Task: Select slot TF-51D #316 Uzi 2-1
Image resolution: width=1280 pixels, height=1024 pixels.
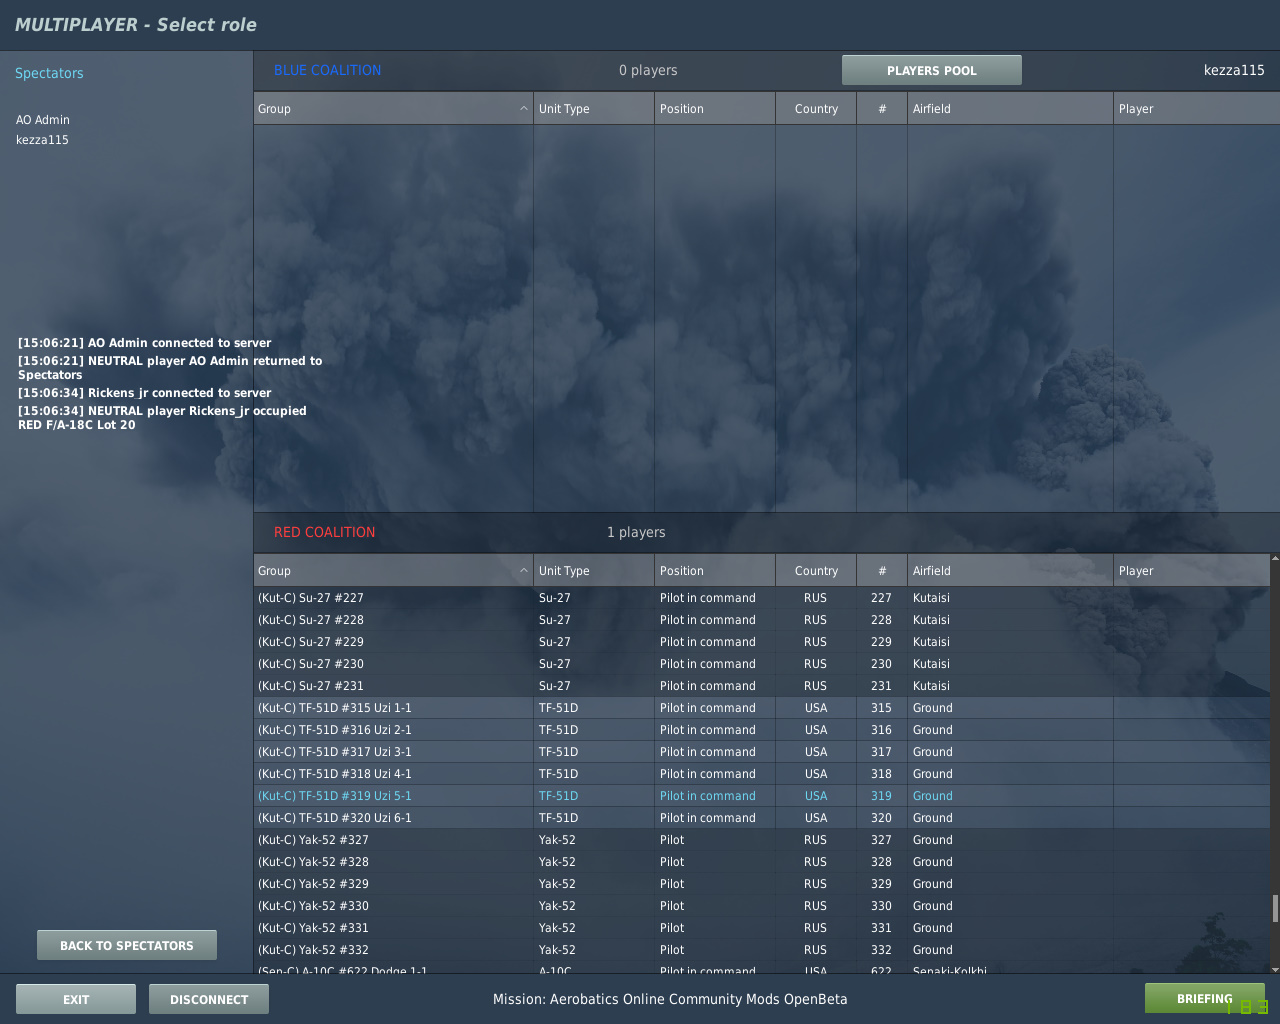Action: click(x=761, y=730)
